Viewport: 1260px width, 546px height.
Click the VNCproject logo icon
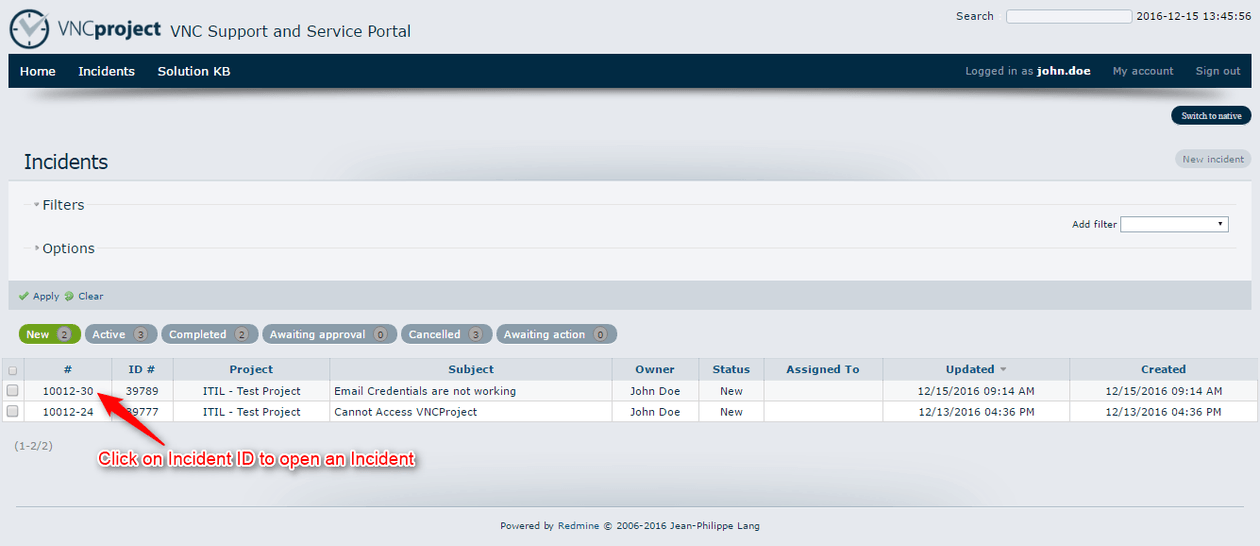pyautogui.click(x=29, y=29)
